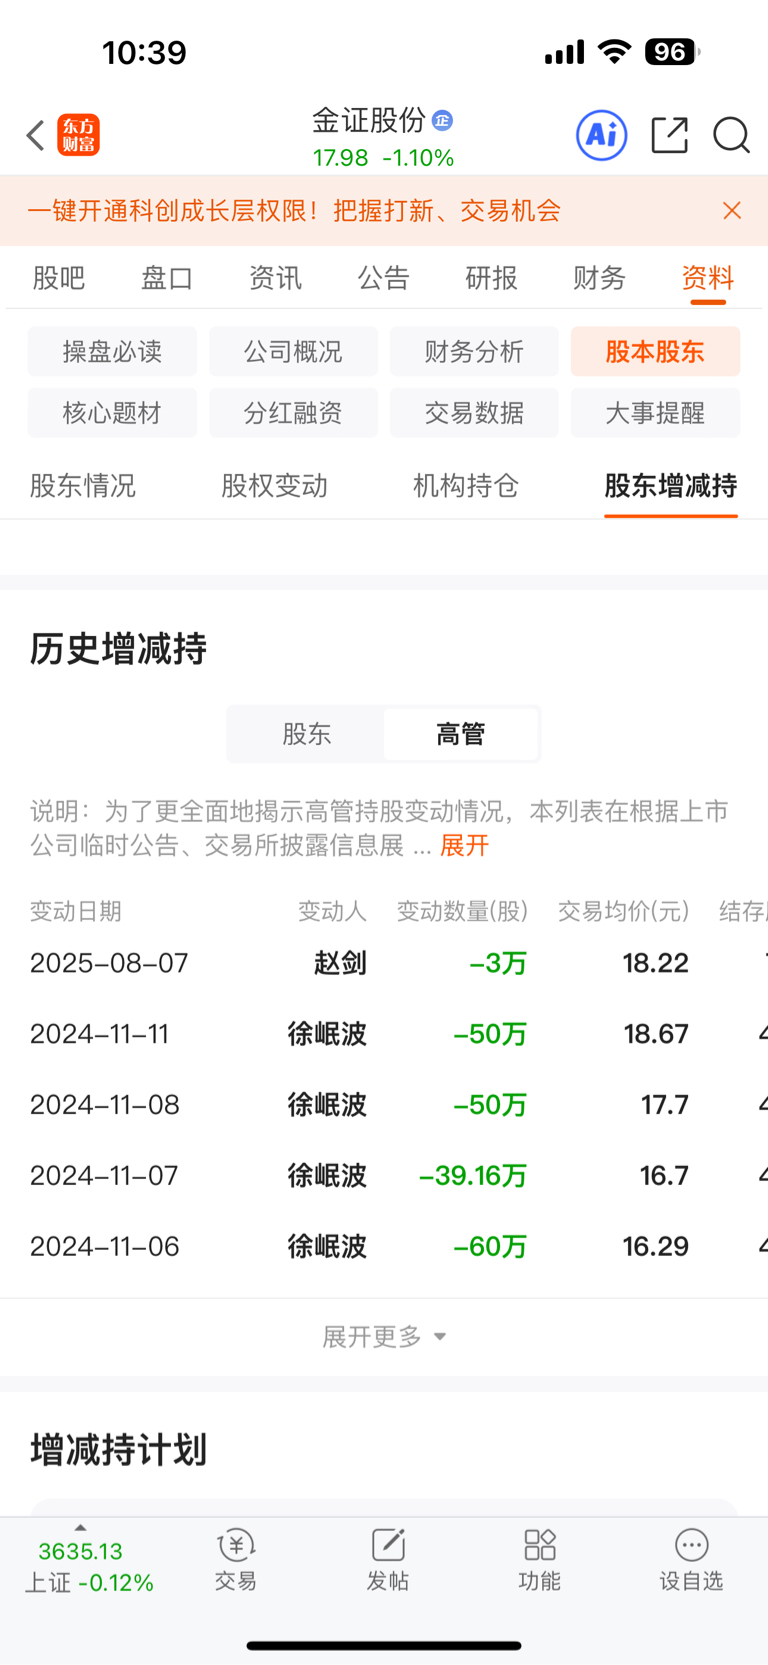Tap the share/export icon
The image size is (768, 1665).
669,134
